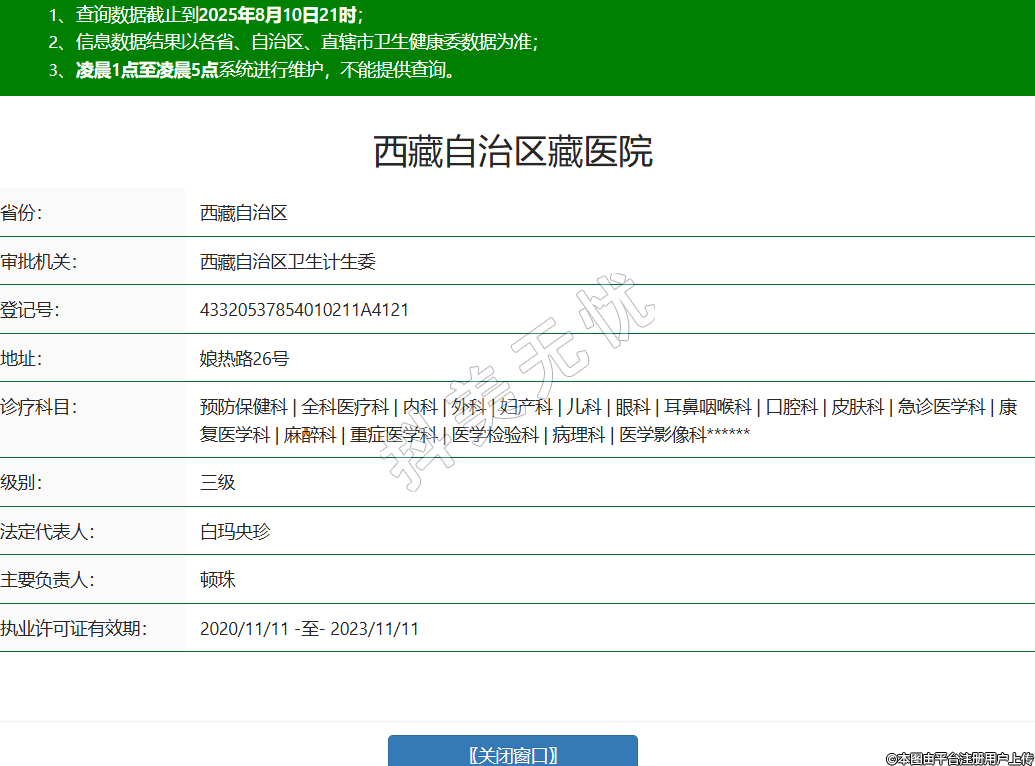The height and width of the screenshot is (766, 1035).
Task: Click 预防保健科 in the department list
Action: 243,407
